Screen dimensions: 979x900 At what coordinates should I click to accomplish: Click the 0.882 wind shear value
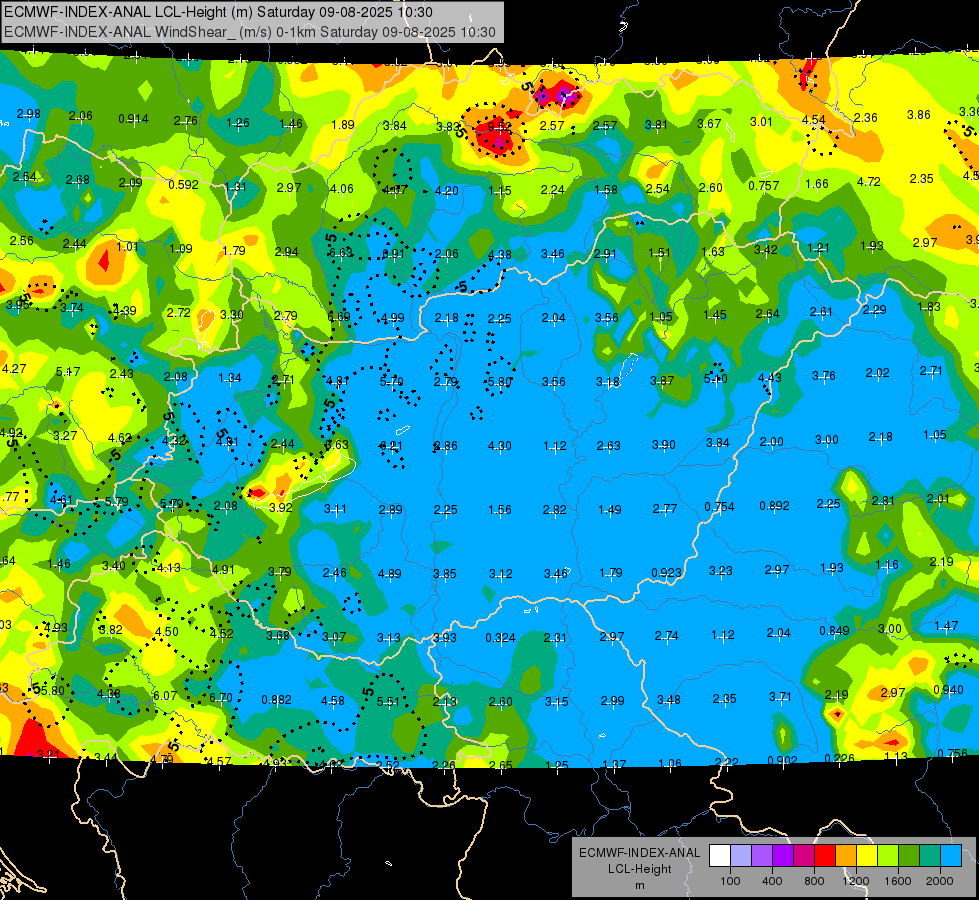(x=277, y=700)
